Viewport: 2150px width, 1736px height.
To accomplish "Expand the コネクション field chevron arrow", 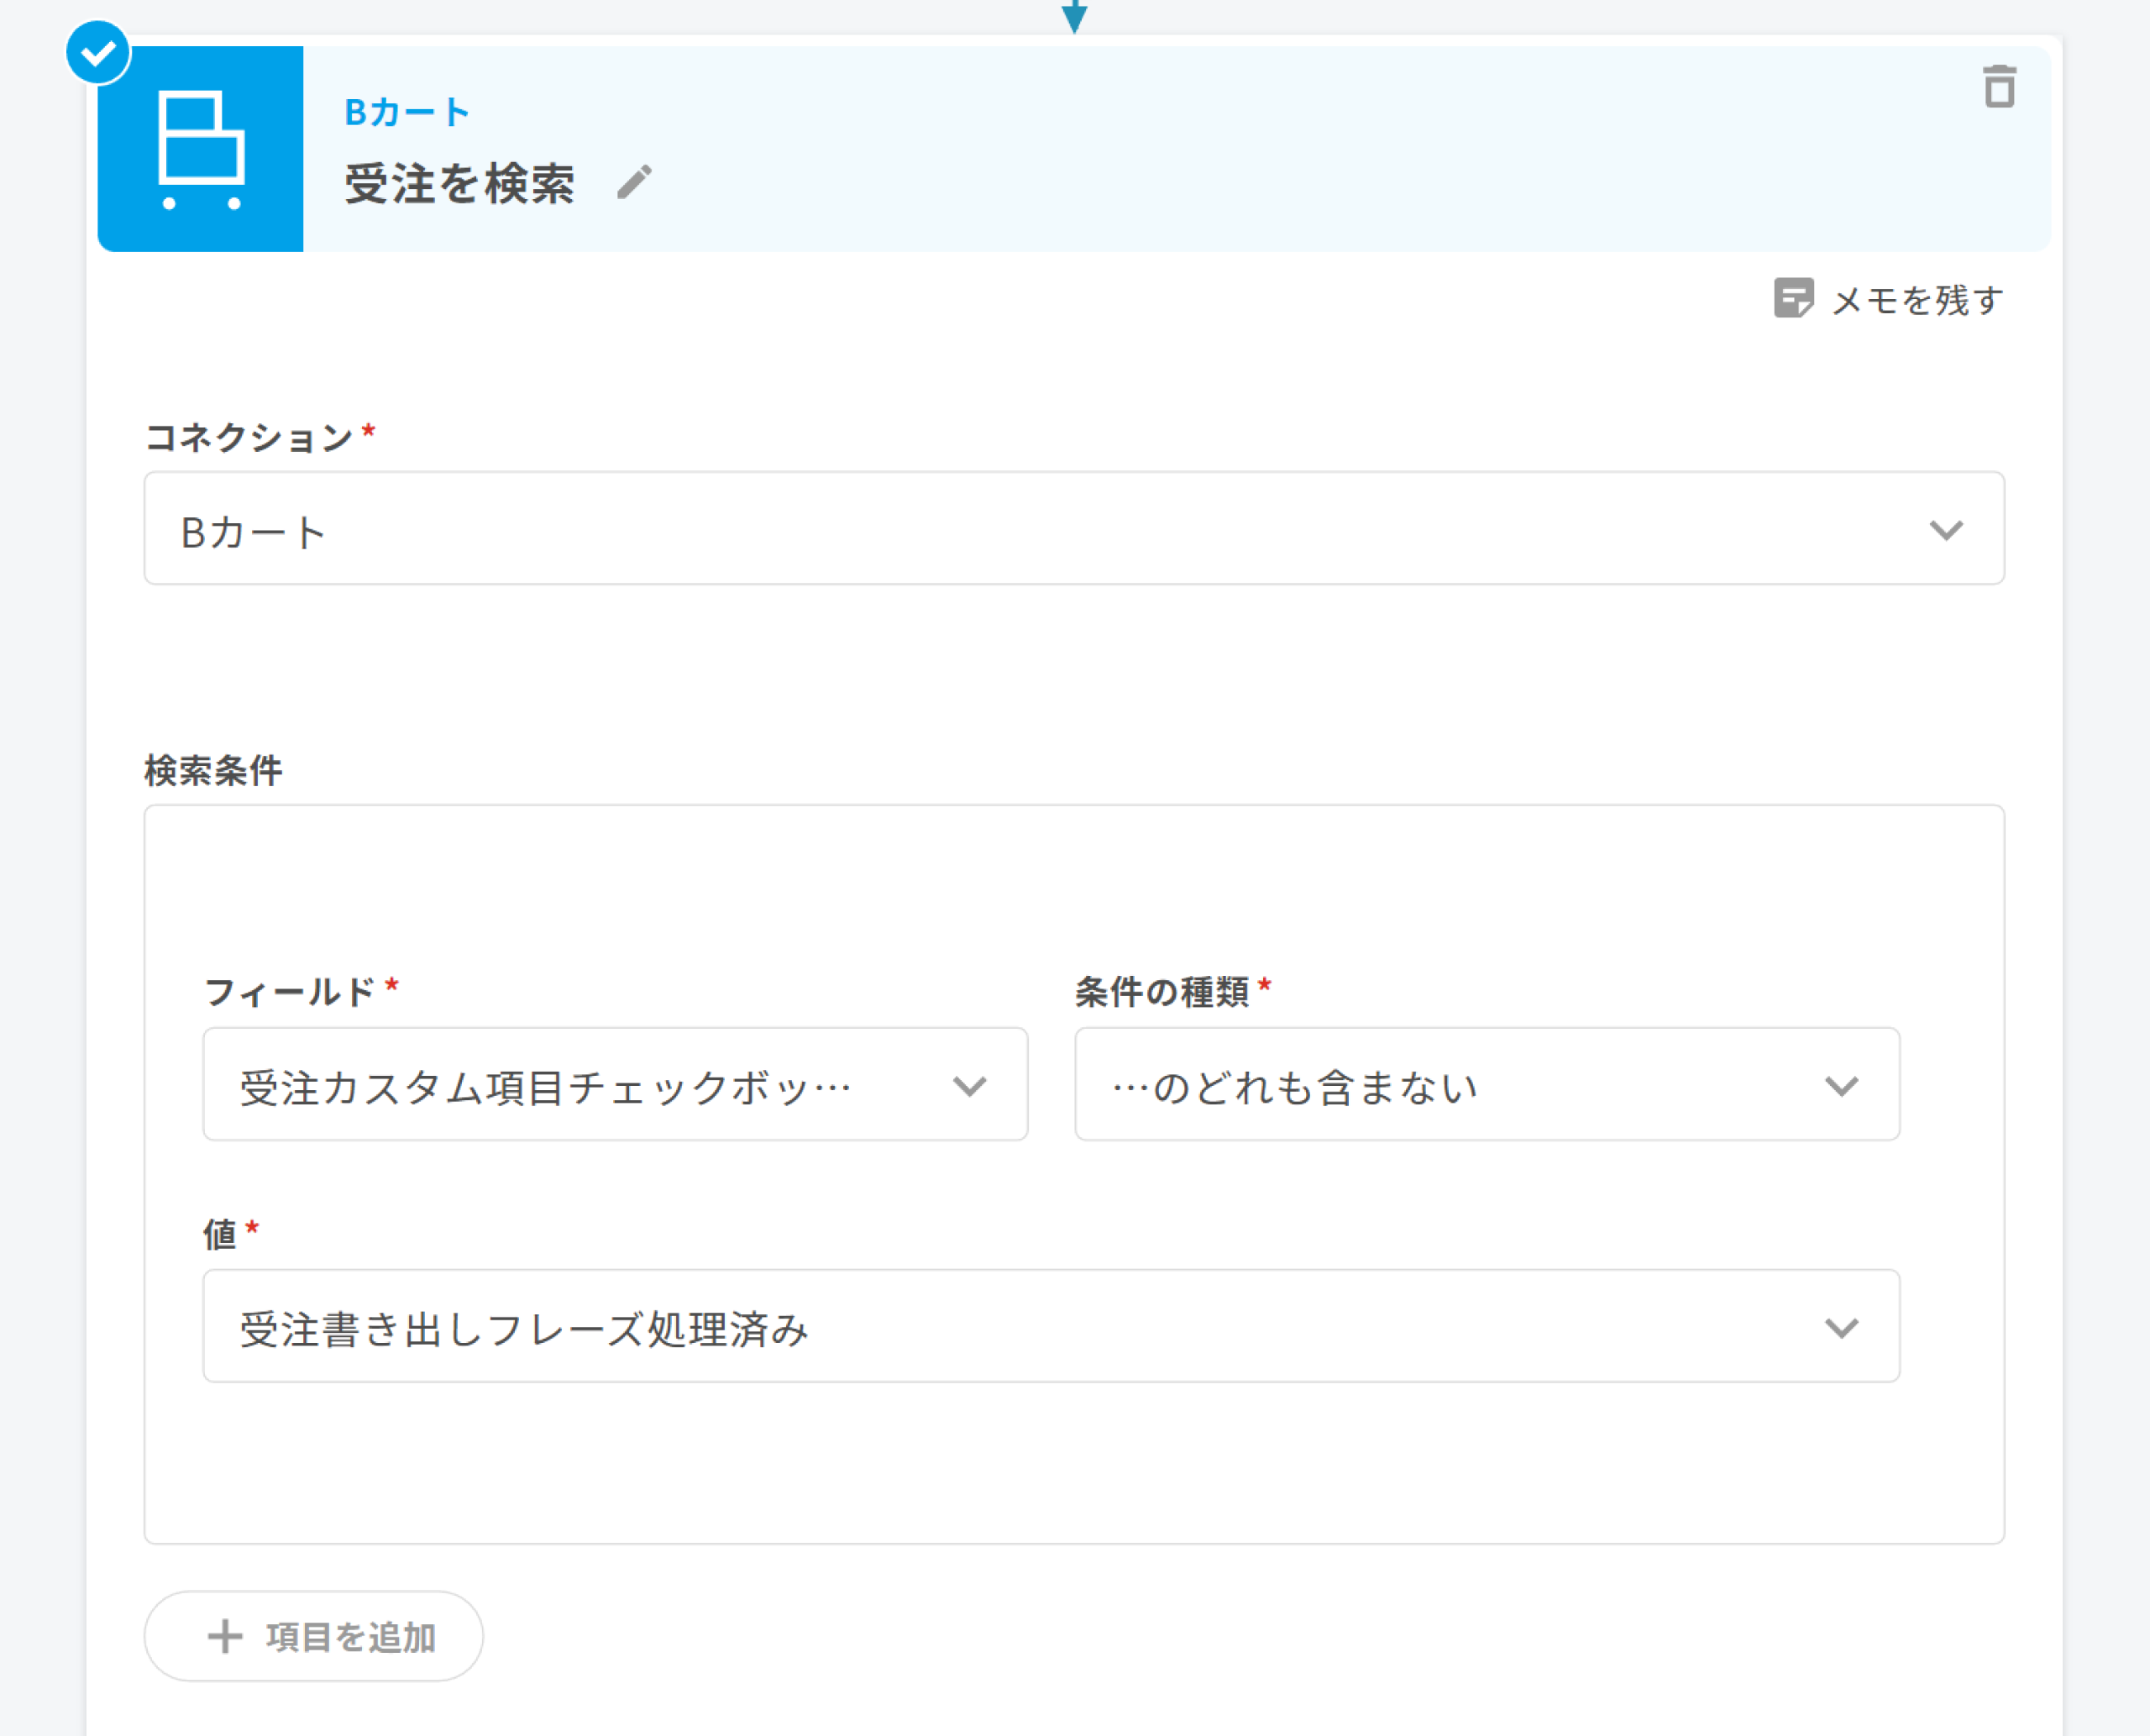I will click(x=1945, y=529).
